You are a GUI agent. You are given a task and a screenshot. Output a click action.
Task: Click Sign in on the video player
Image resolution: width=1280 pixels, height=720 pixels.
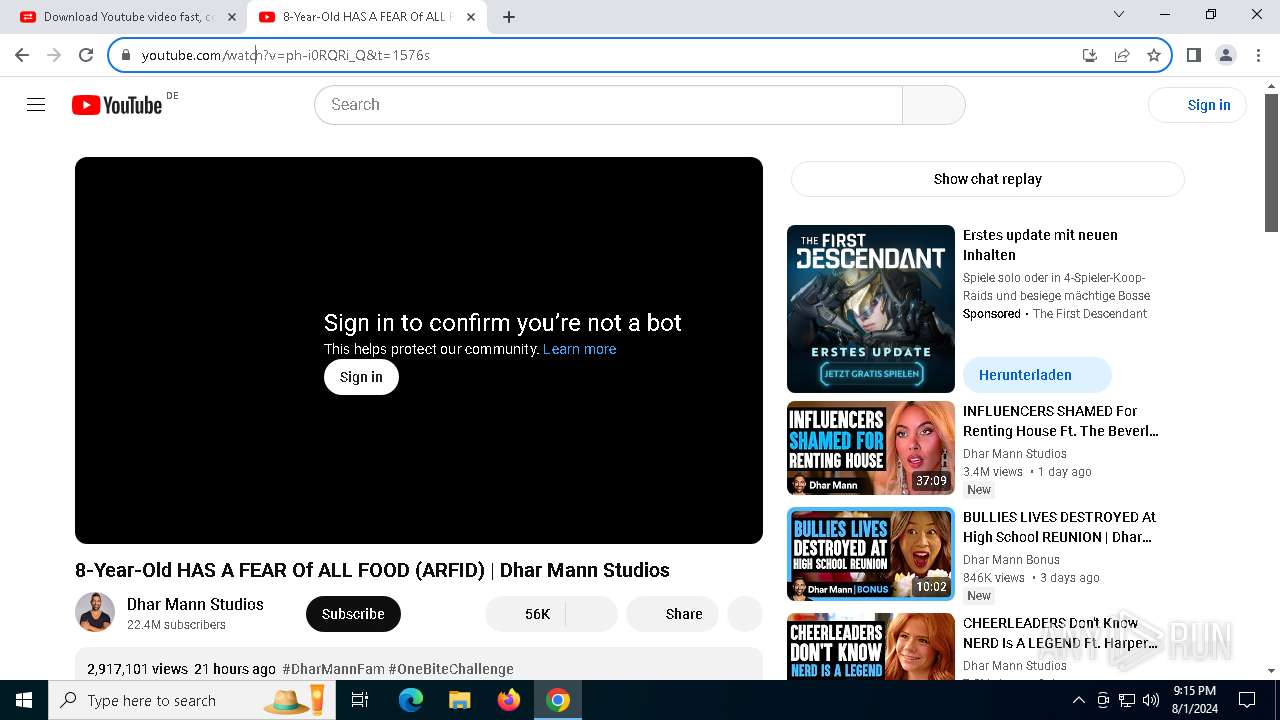pyautogui.click(x=361, y=377)
